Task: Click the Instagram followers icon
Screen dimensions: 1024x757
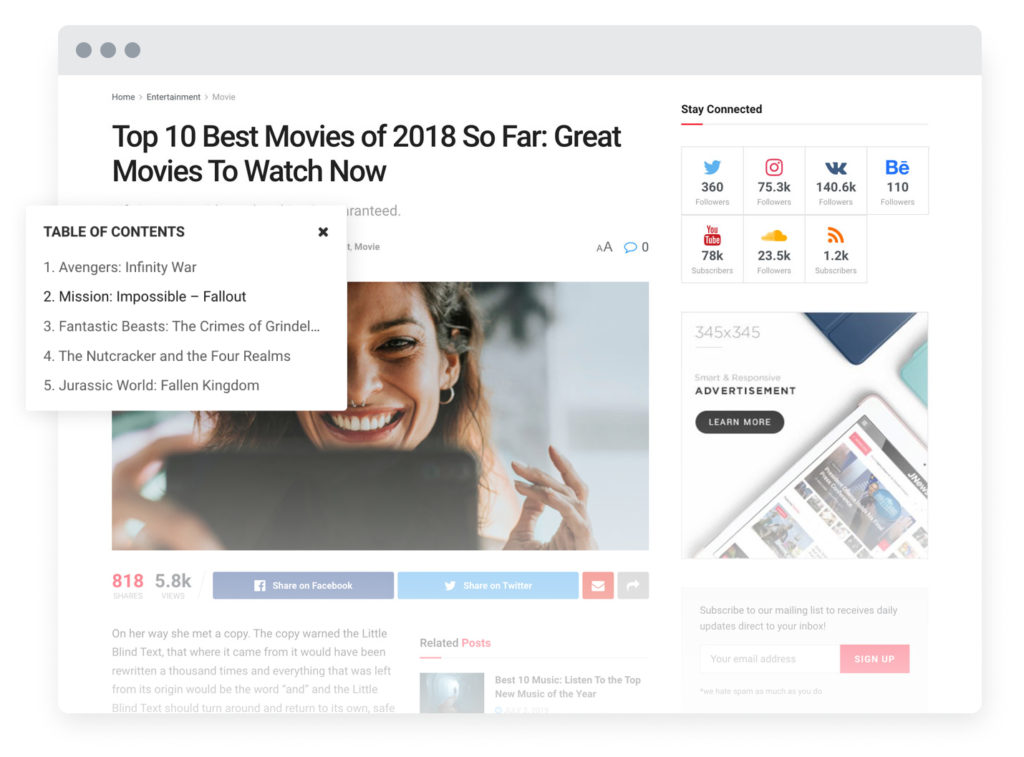Action: pos(774,168)
